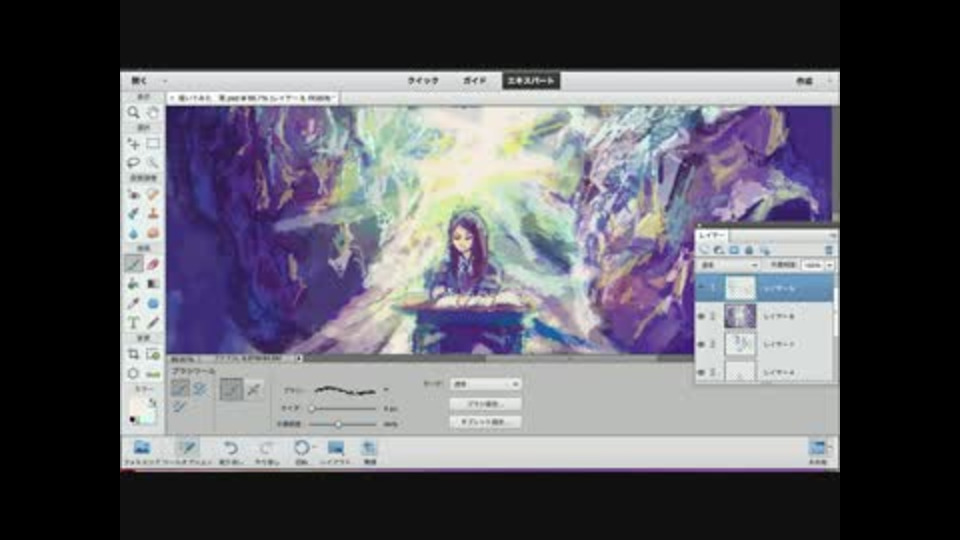Select the Brush tool in toolbox
Image resolution: width=960 pixels, height=540 pixels.
pos(133,264)
